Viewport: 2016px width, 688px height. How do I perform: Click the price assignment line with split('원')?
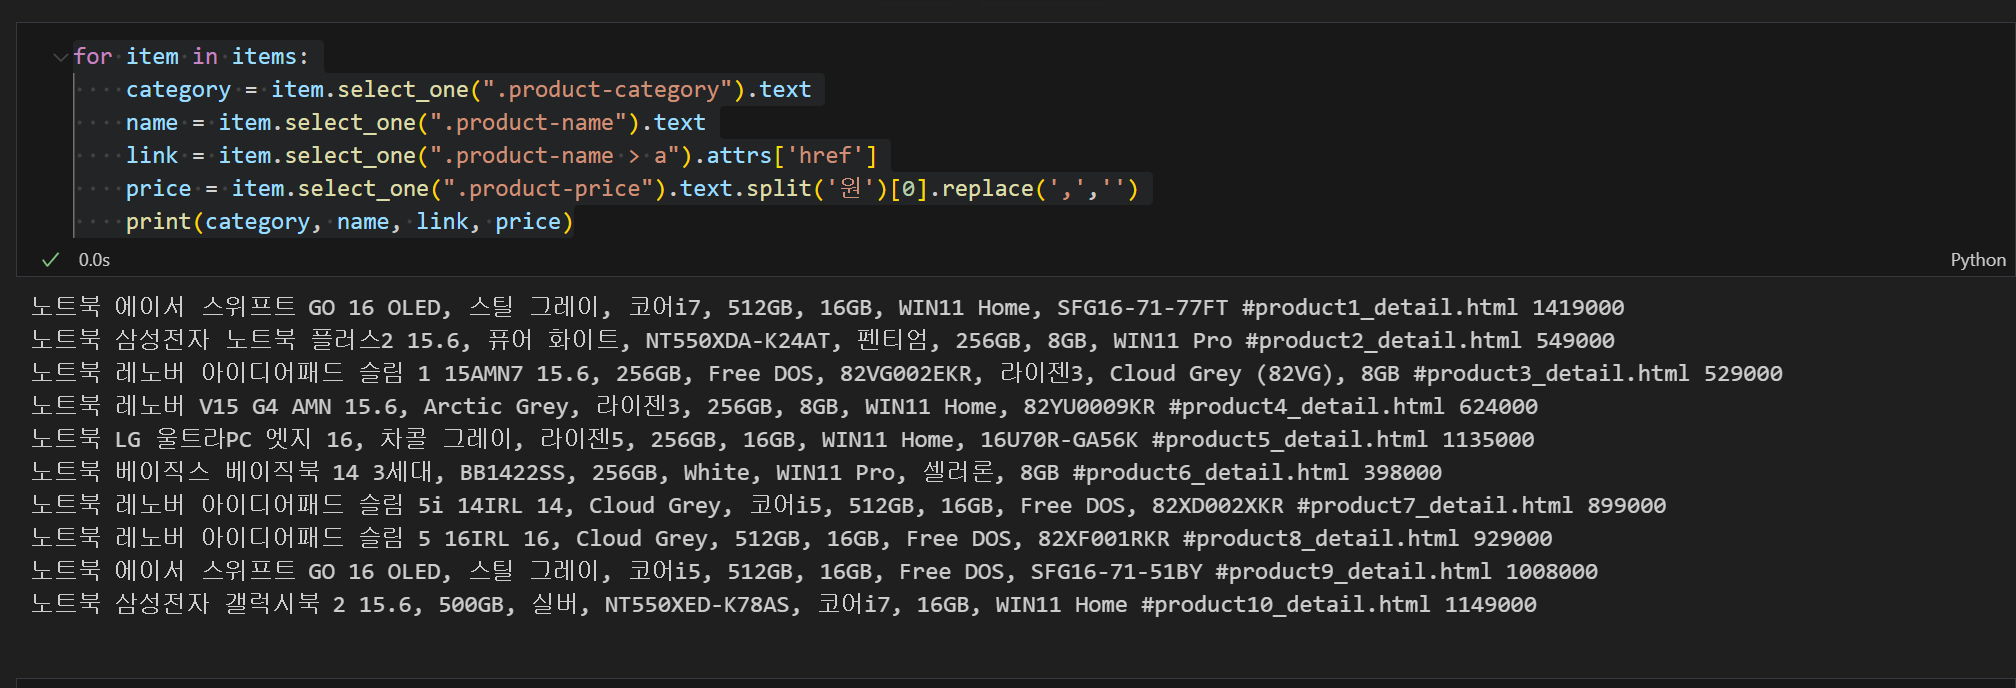pos(632,189)
